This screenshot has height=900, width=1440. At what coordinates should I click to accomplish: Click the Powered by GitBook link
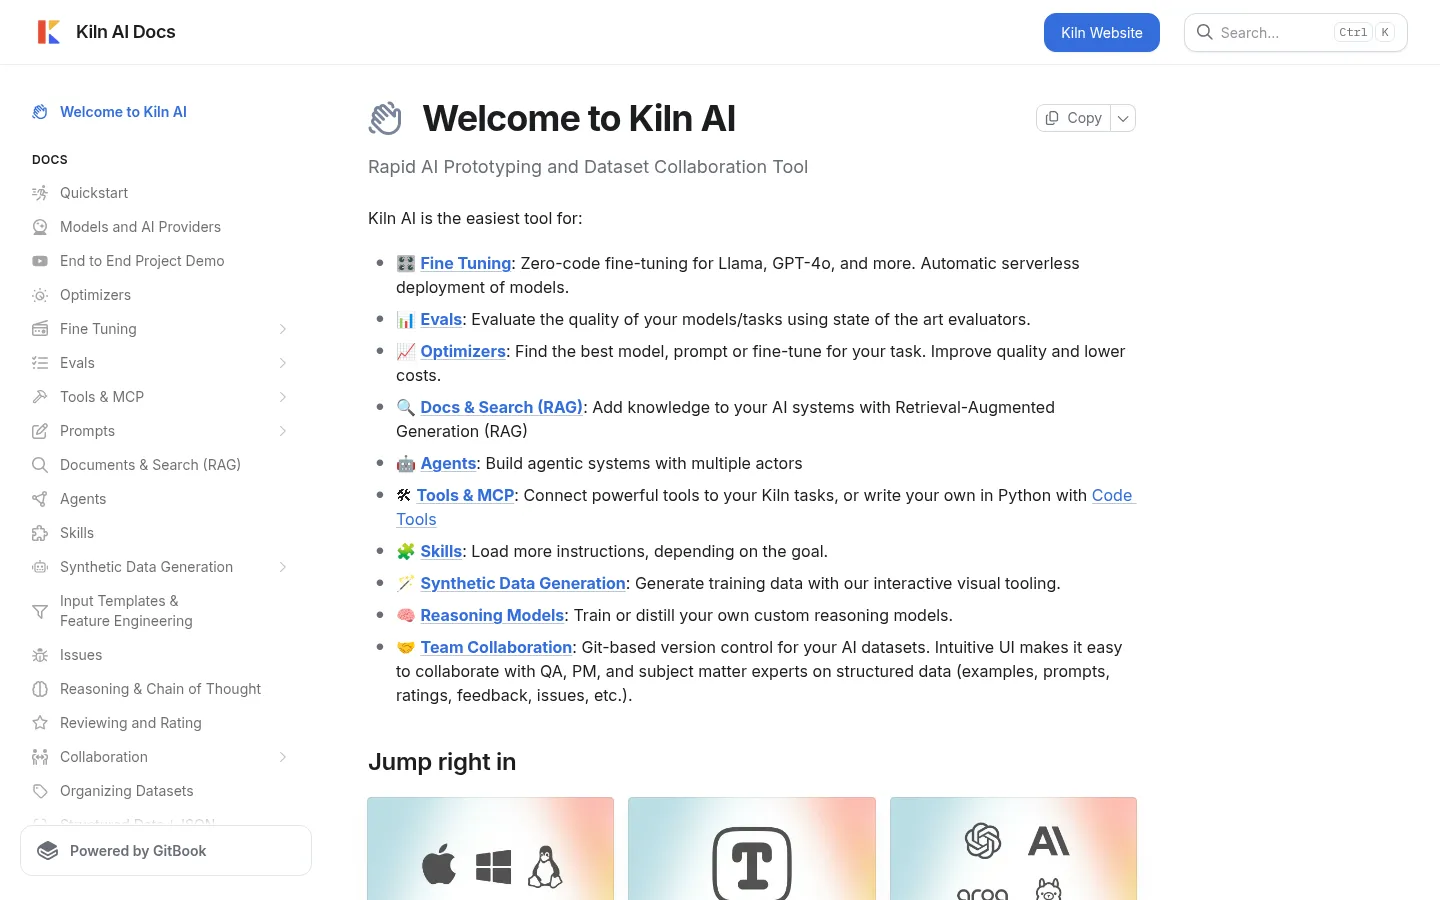(166, 851)
